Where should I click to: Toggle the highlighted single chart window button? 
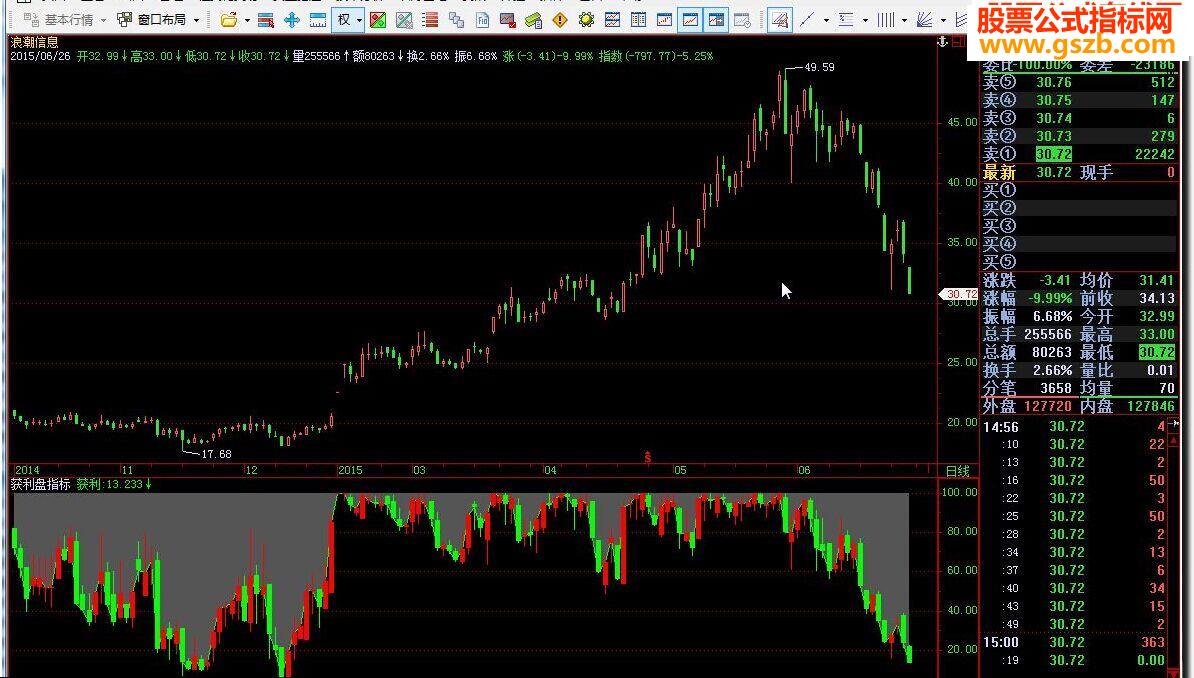pyautogui.click(x=690, y=20)
